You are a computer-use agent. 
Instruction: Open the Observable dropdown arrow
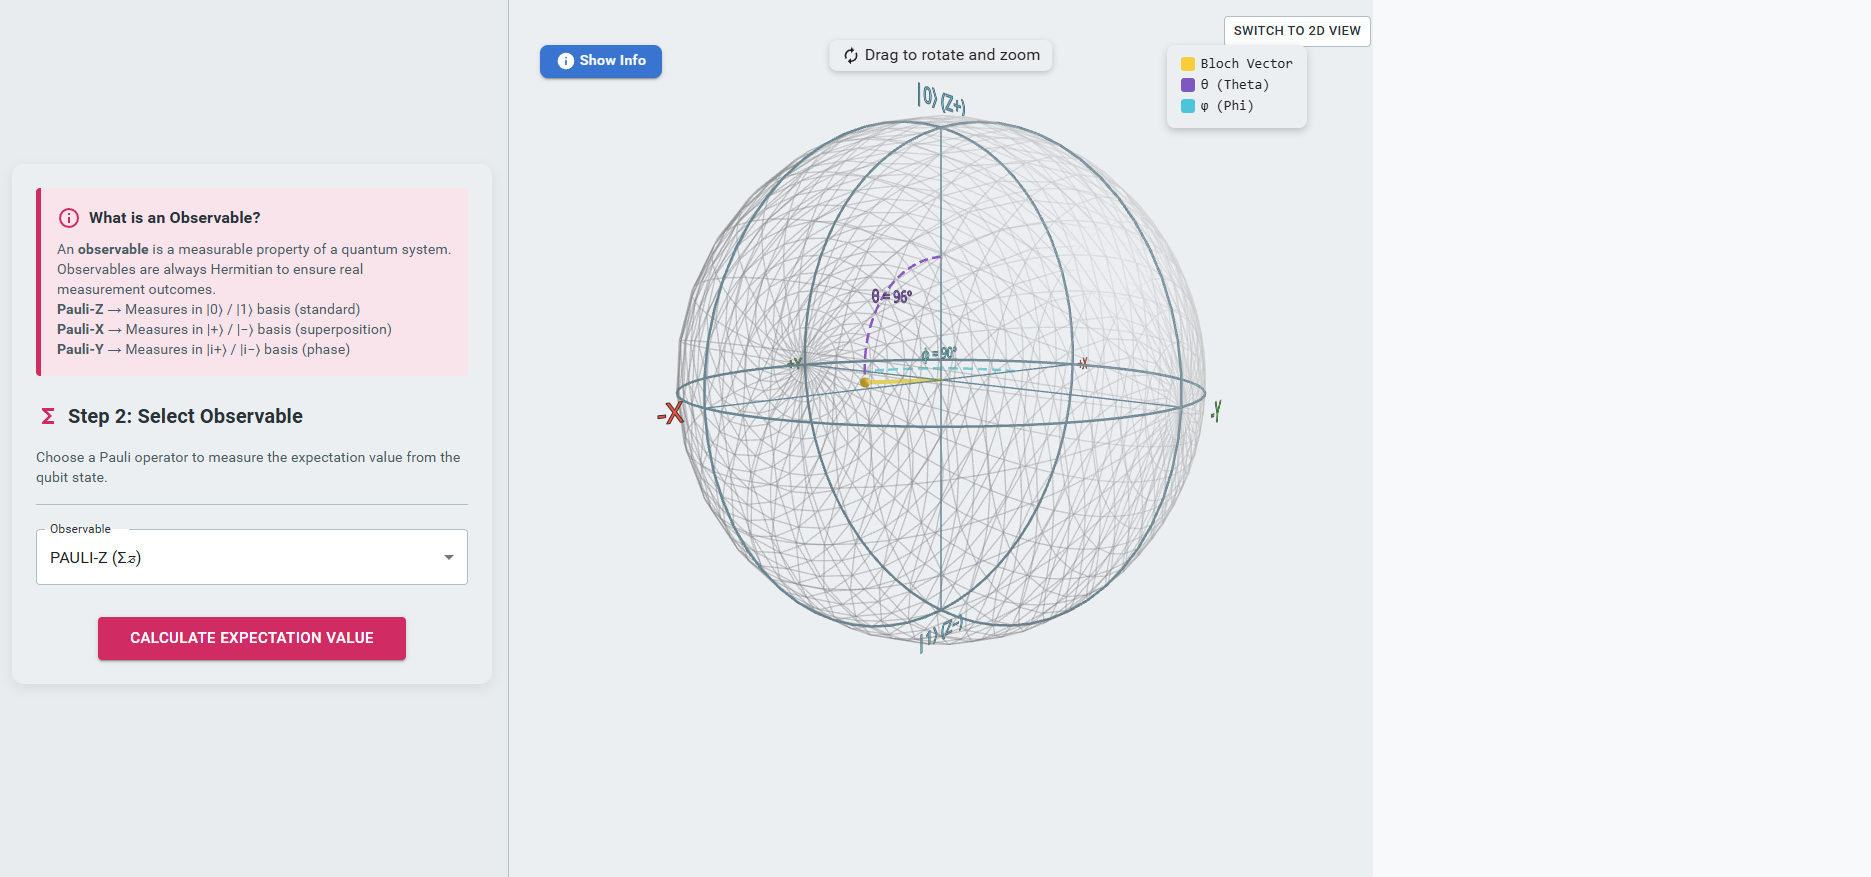point(449,558)
